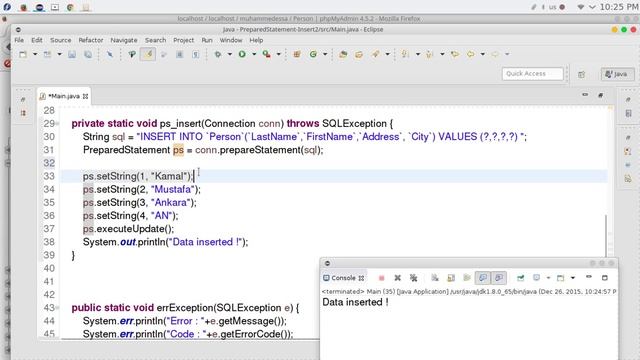Click the Clear Console icon
This screenshot has width=640, height=360.
(x=435, y=278)
